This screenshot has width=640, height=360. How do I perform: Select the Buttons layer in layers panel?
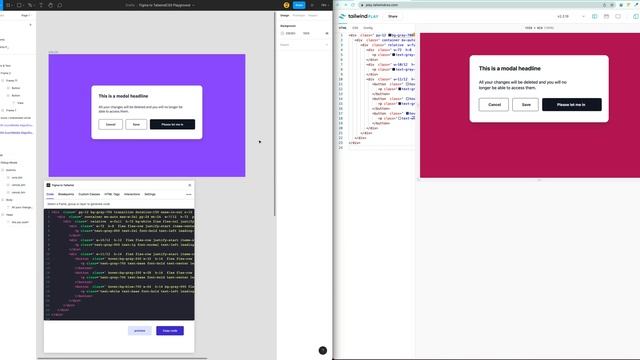coord(11,170)
